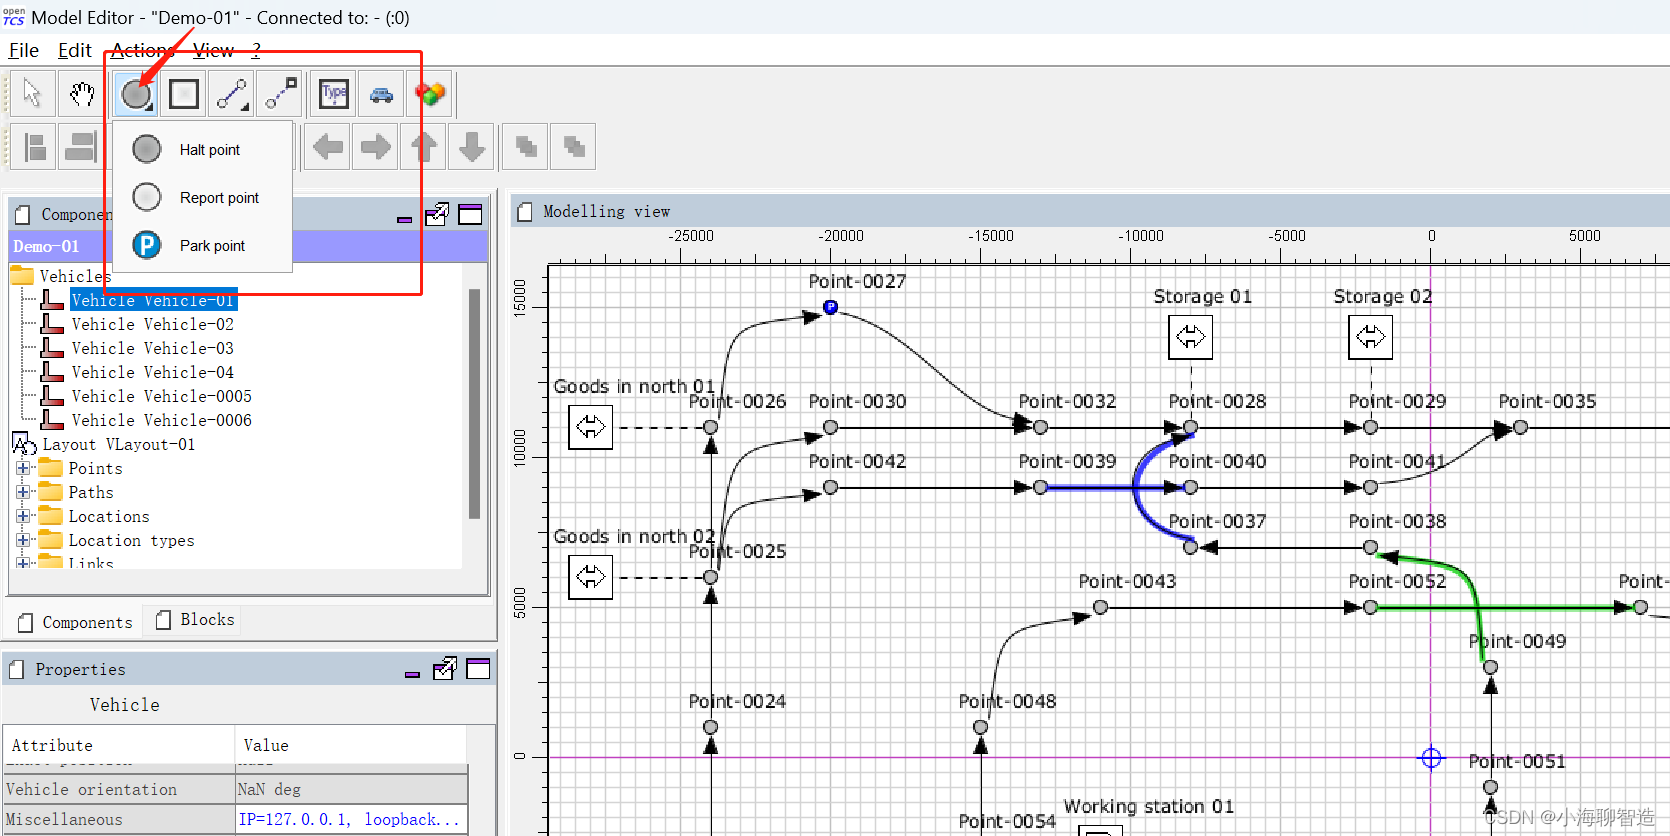
Task: Add a new vehicle using car icon
Action: [x=381, y=94]
